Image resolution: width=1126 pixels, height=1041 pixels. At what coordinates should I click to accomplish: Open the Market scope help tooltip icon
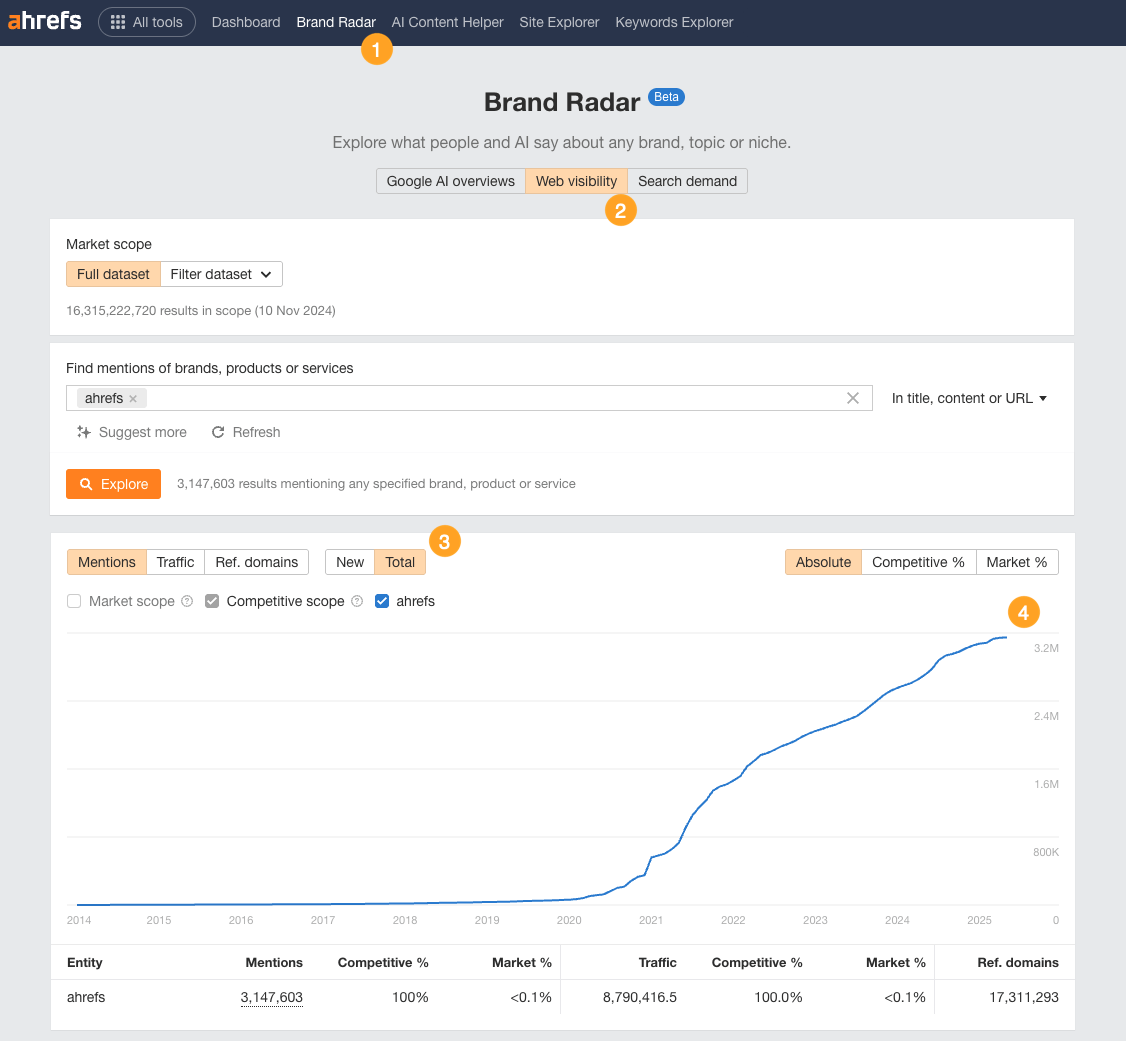tap(186, 601)
